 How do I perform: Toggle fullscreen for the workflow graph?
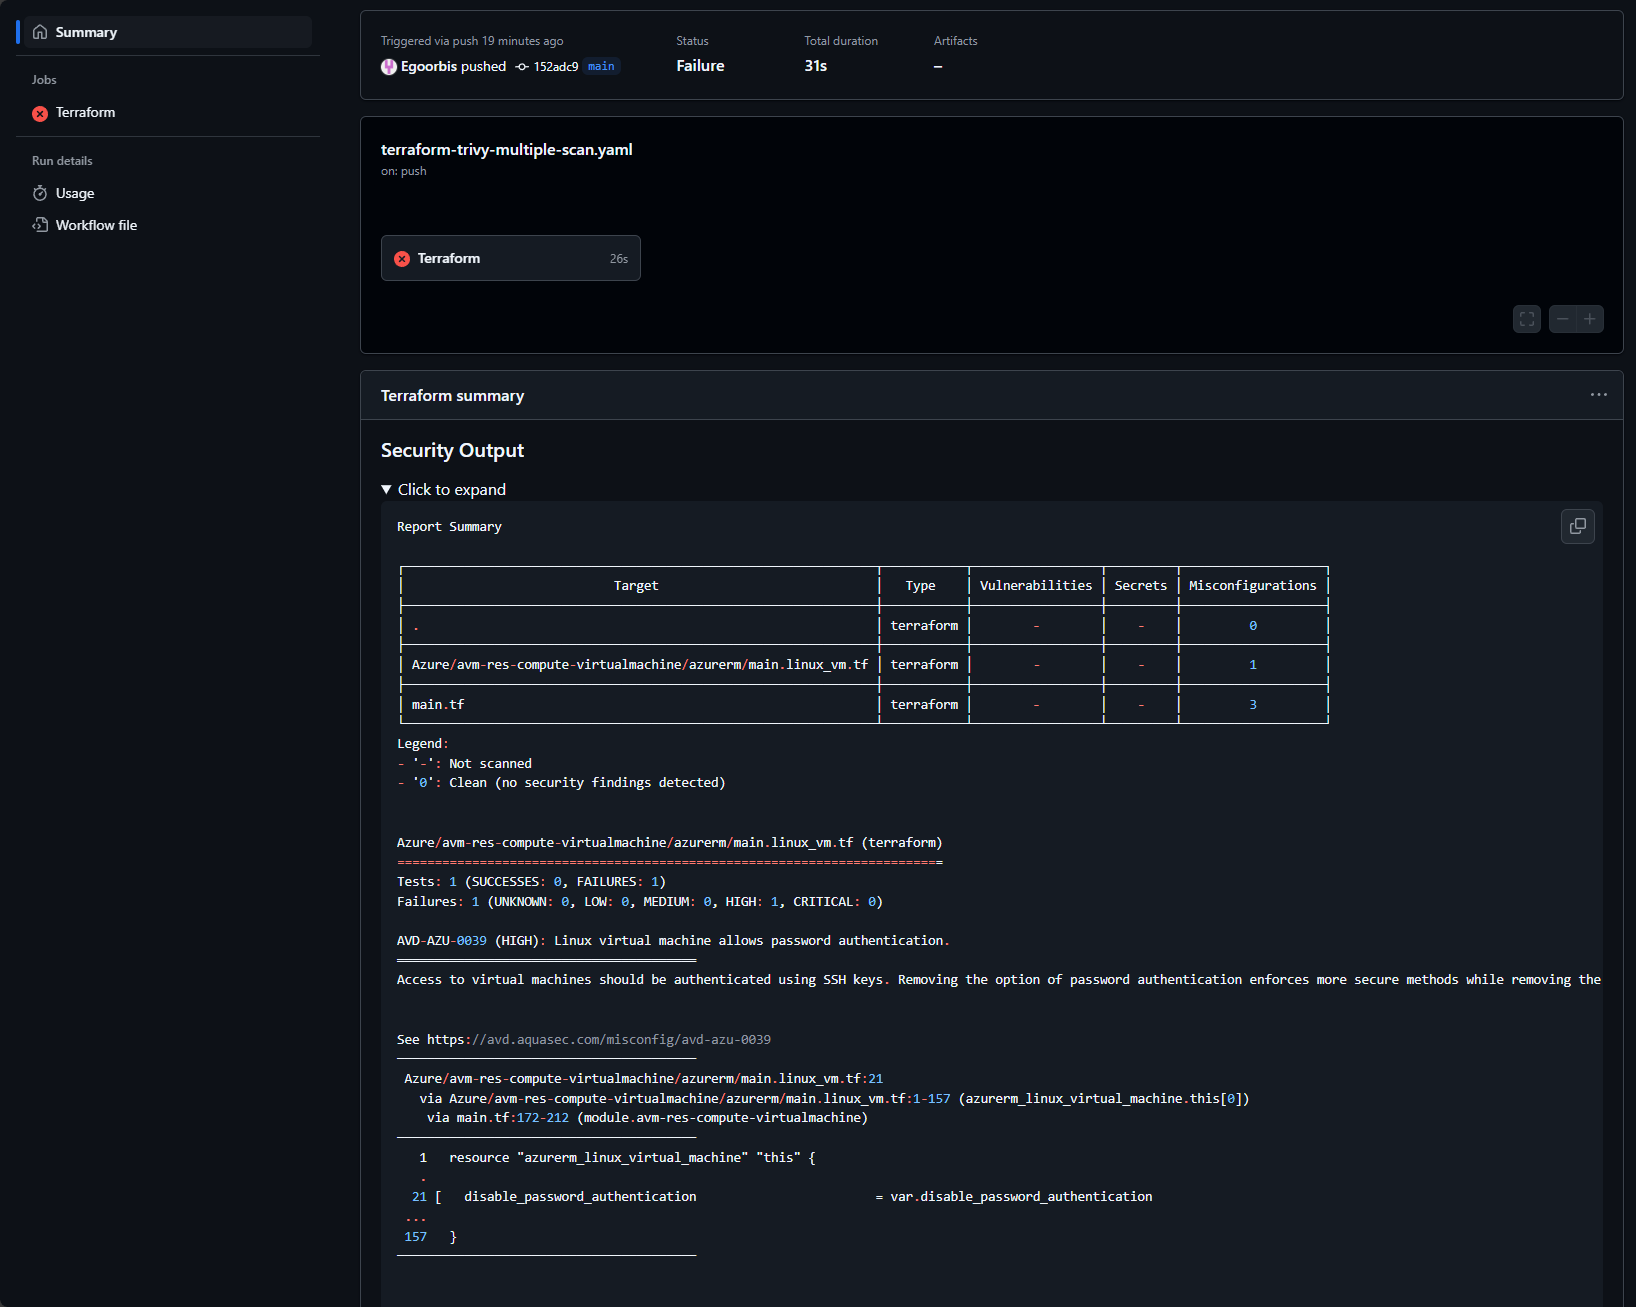pos(1526,319)
